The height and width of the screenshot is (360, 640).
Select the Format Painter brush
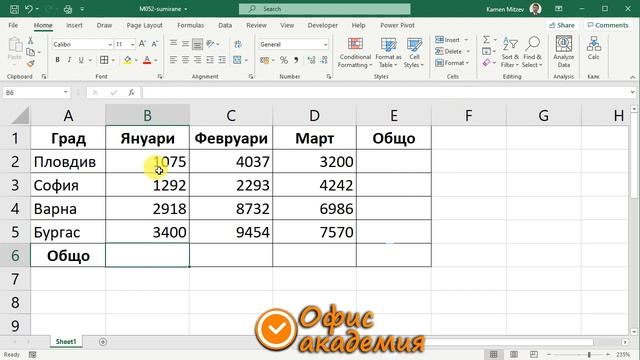30,63
